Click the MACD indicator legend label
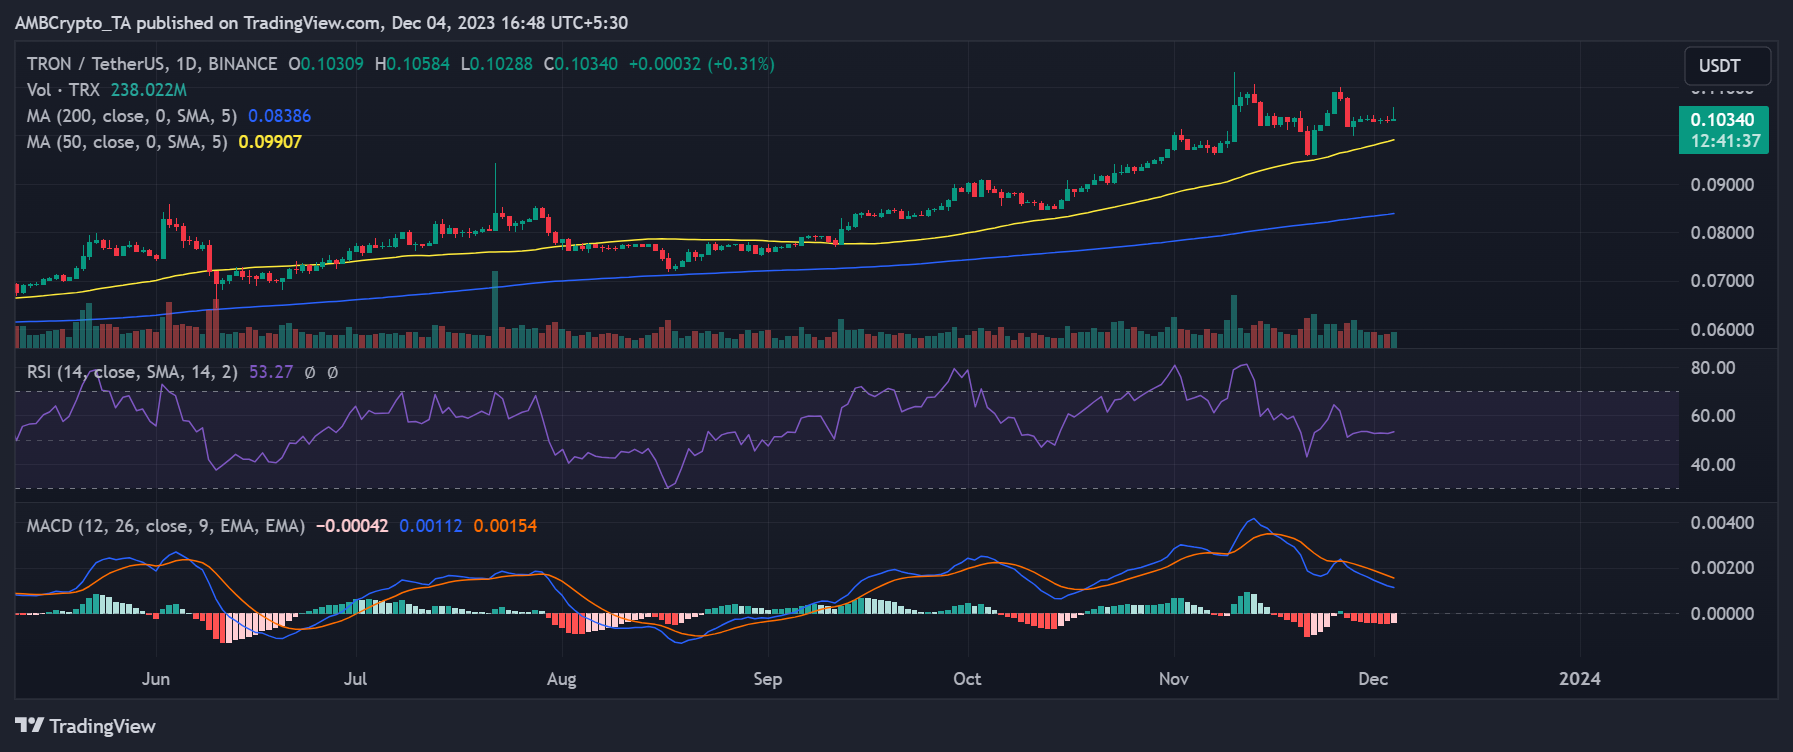 165,526
